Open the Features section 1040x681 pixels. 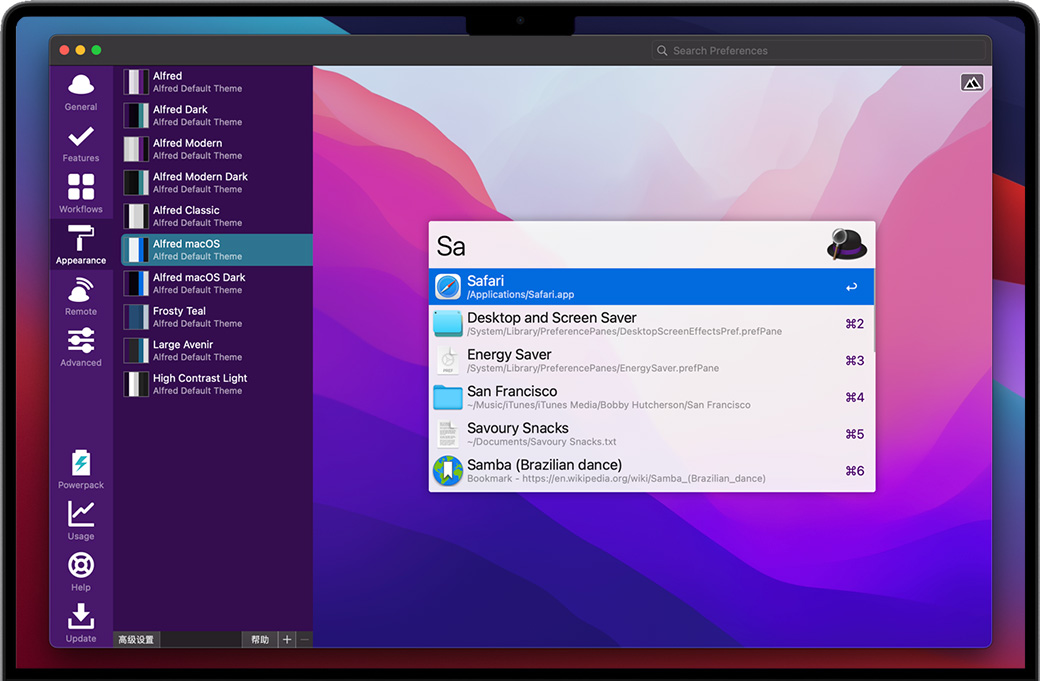[x=81, y=143]
